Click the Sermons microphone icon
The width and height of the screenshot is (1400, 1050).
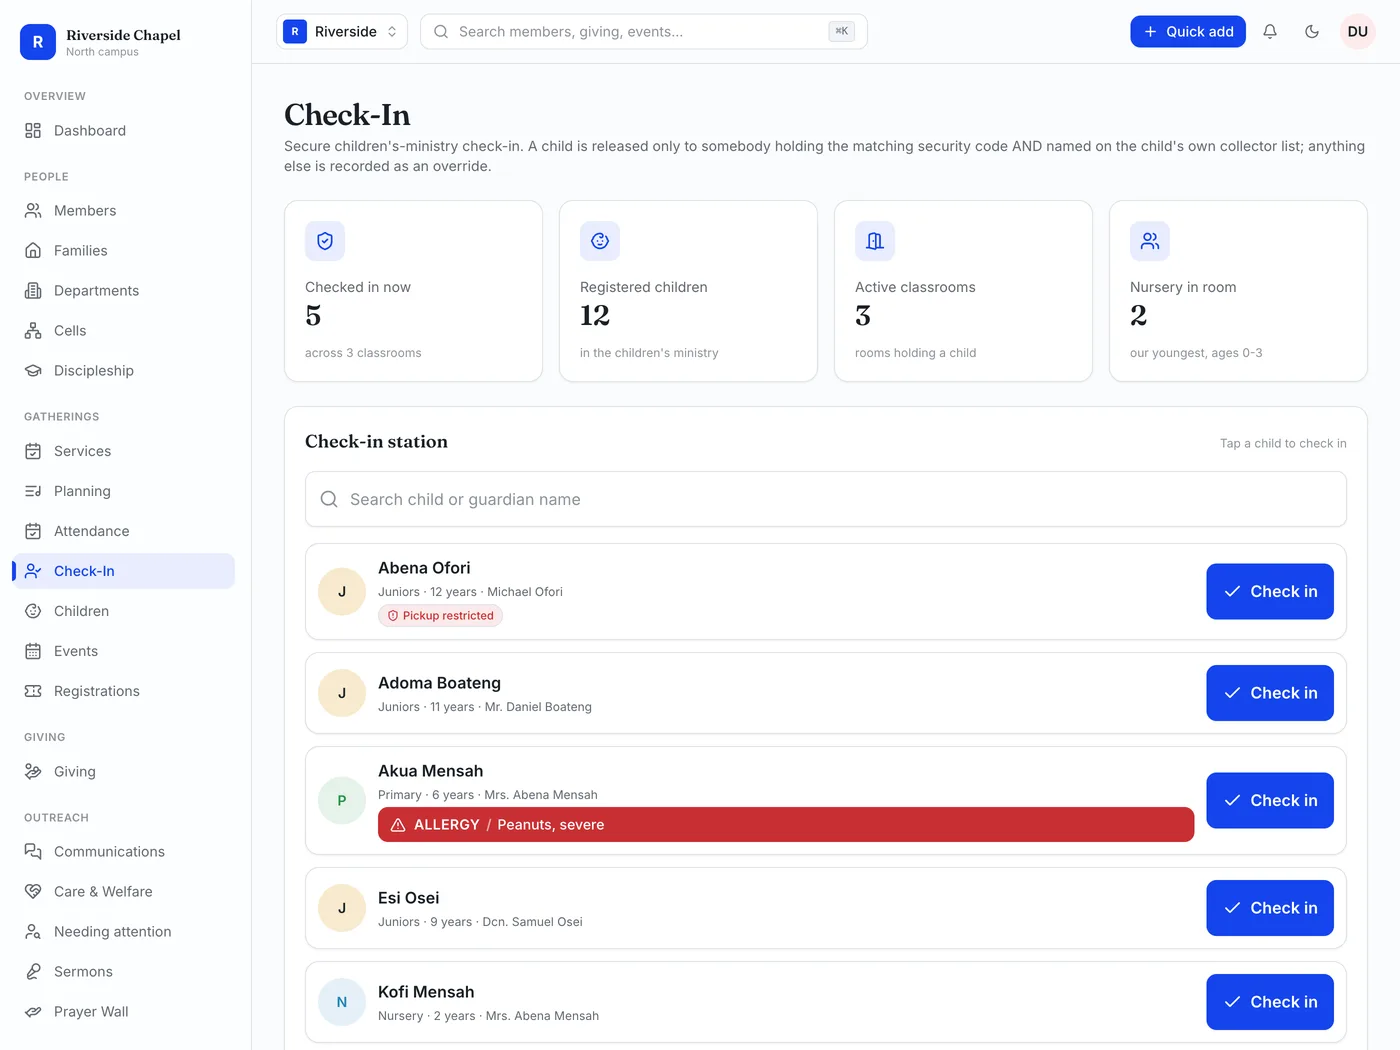[33, 972]
